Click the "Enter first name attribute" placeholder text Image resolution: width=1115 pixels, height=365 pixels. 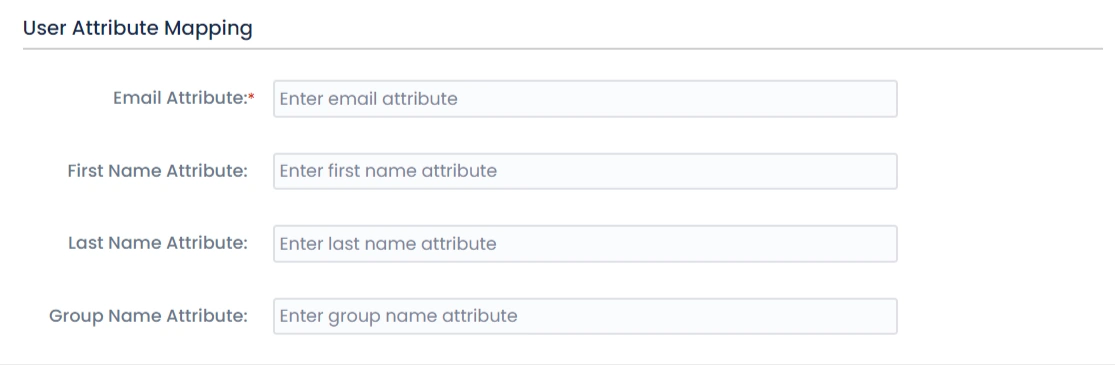pos(388,171)
